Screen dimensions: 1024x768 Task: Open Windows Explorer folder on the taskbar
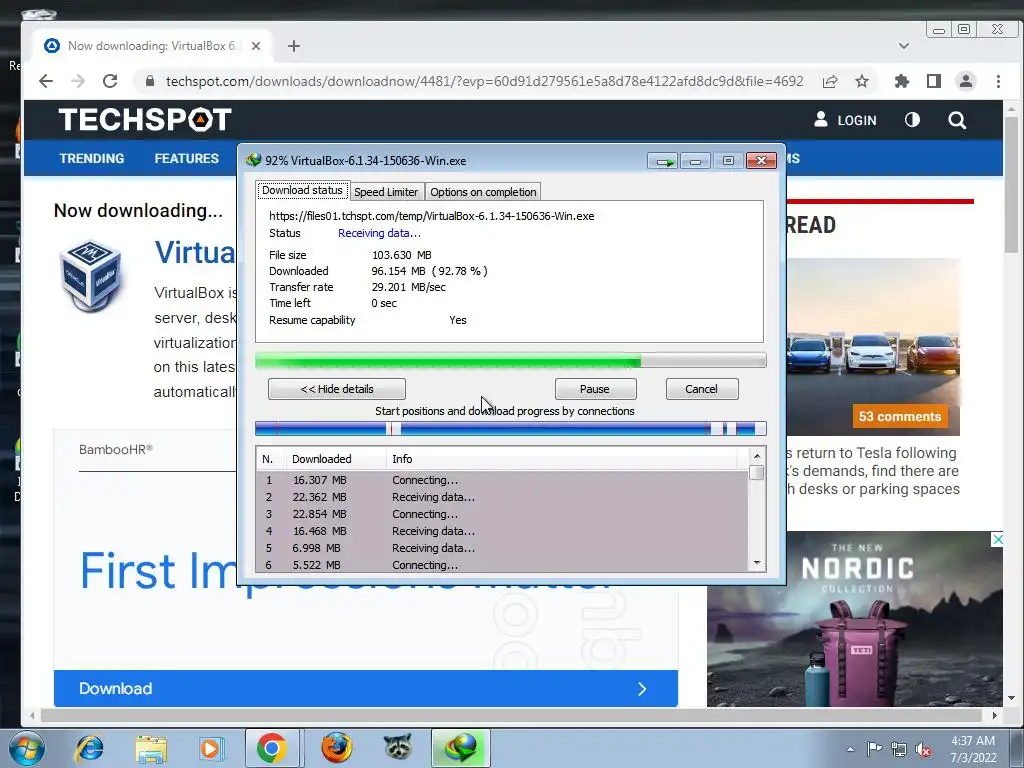click(x=151, y=749)
